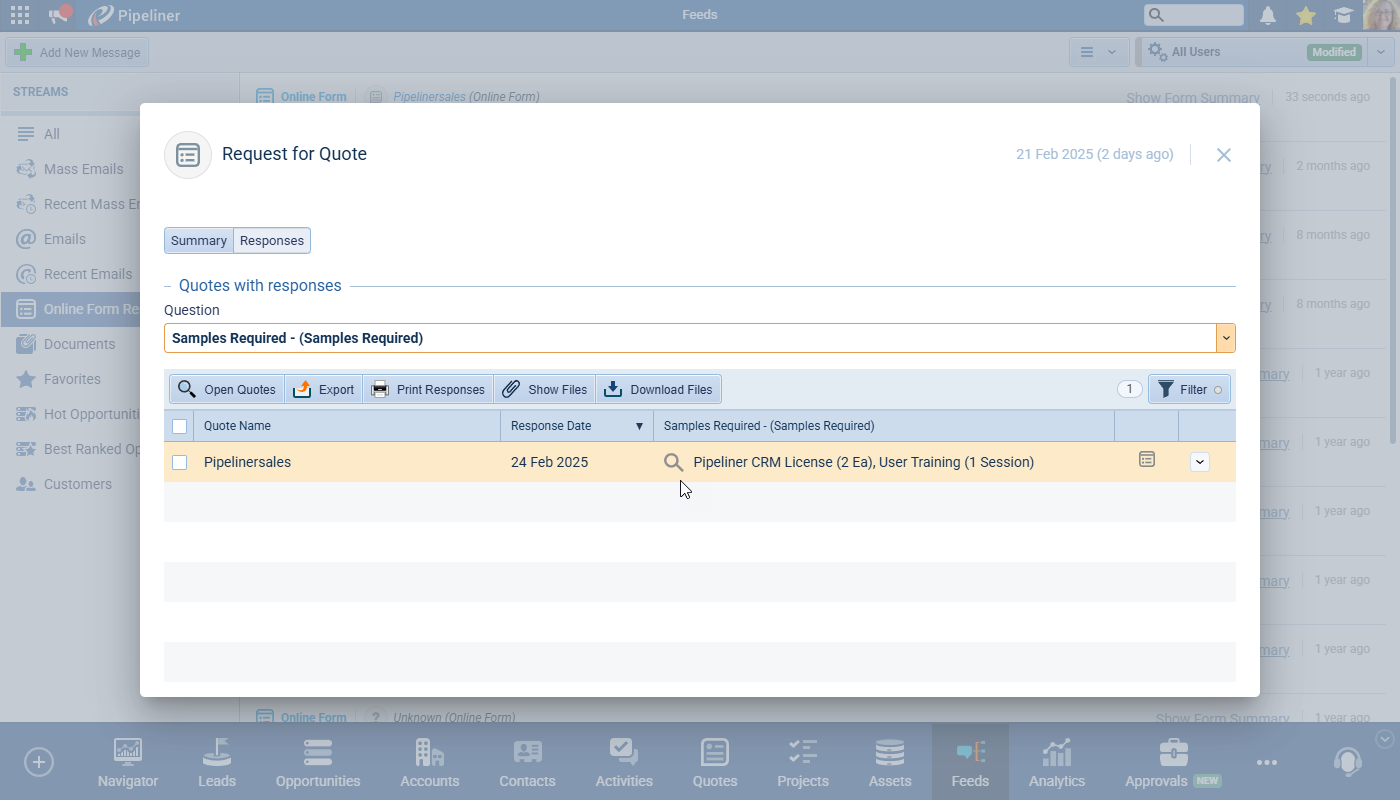
Task: Click the Export button
Action: (324, 390)
